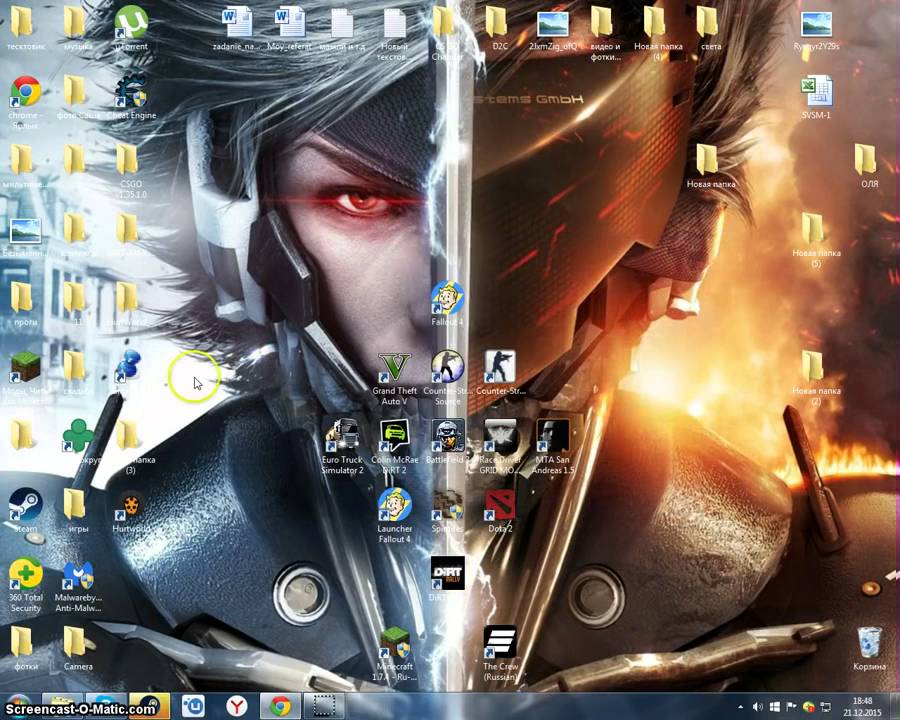
Task: Open the uTorrent desktop shortcut
Action: pos(131,29)
